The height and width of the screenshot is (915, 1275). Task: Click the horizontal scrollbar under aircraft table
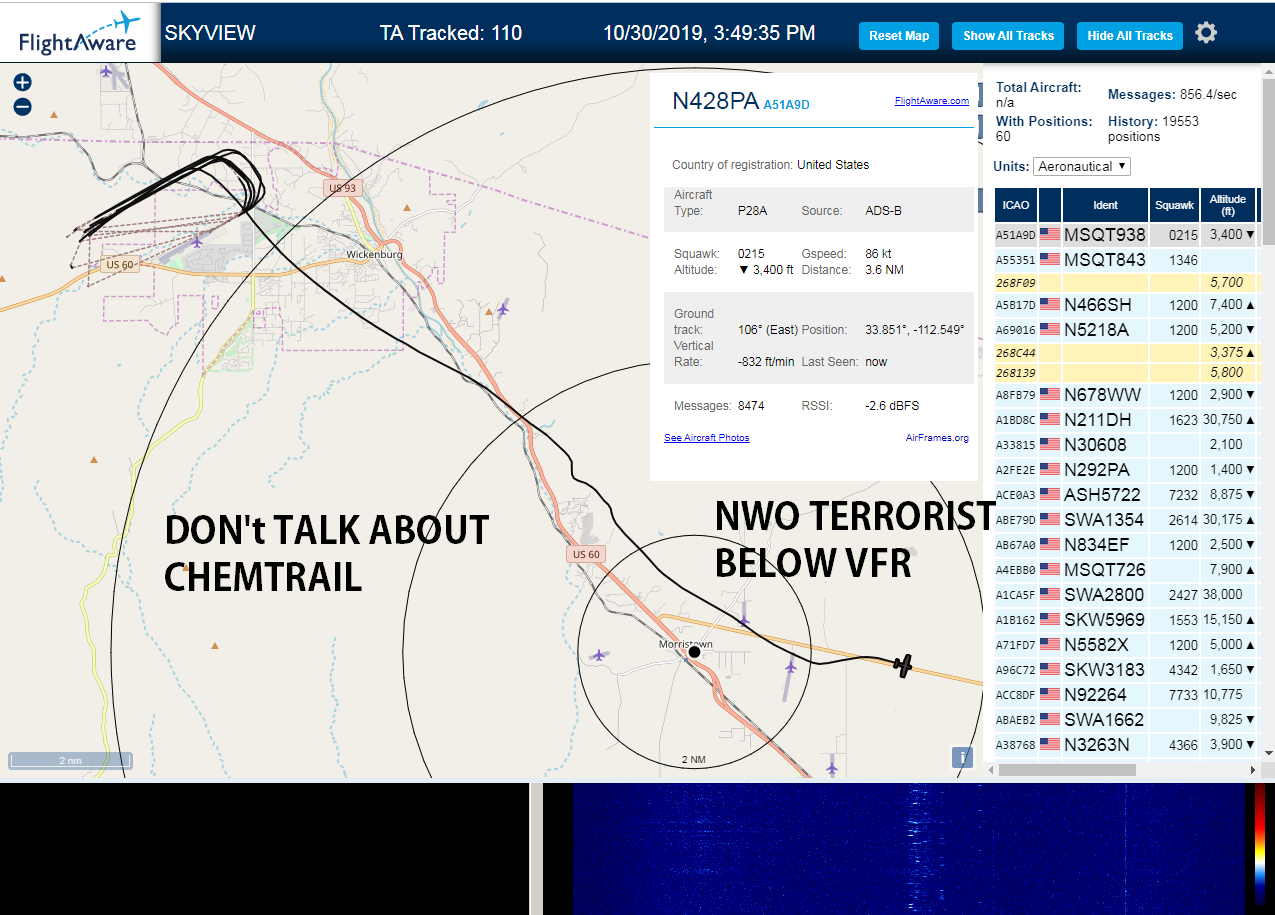1067,770
